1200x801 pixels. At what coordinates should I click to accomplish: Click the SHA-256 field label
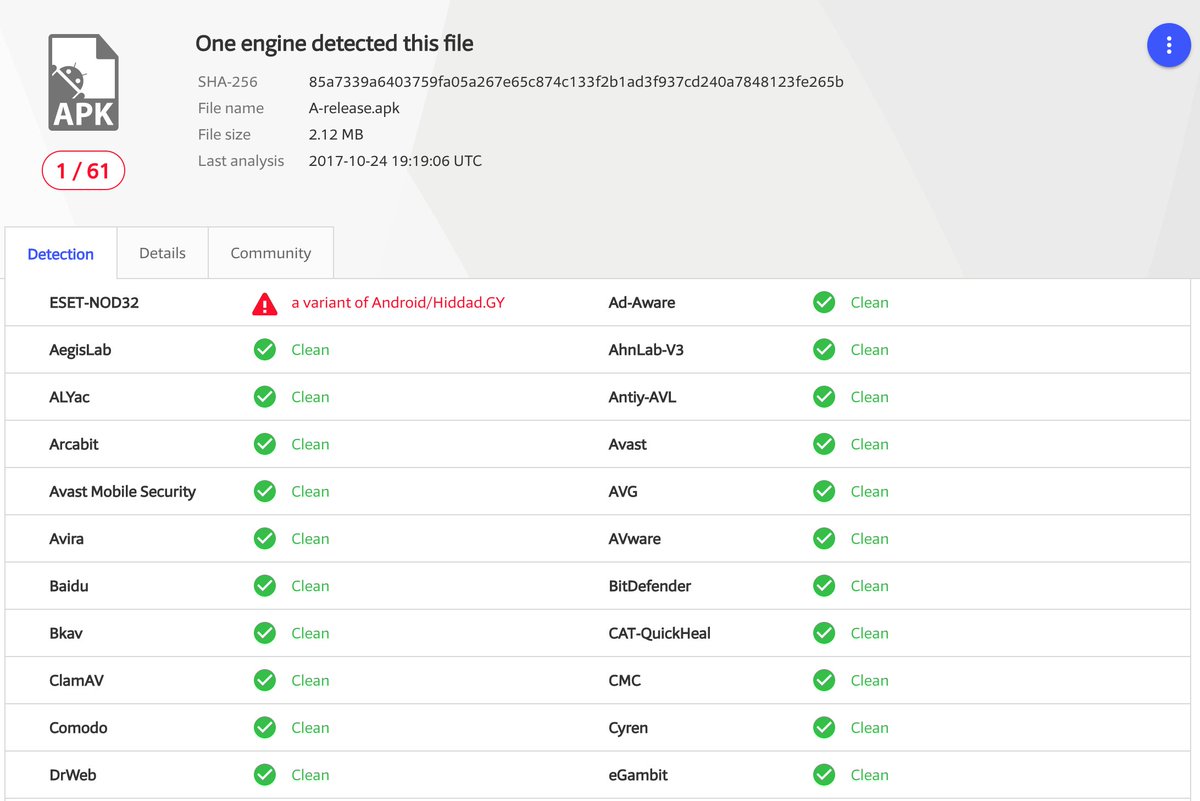[228, 82]
